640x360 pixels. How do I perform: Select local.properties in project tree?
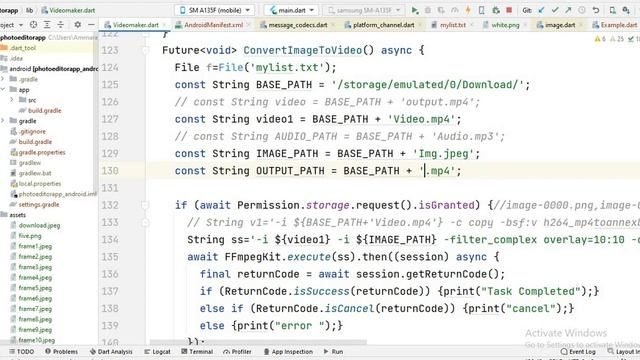[35, 183]
